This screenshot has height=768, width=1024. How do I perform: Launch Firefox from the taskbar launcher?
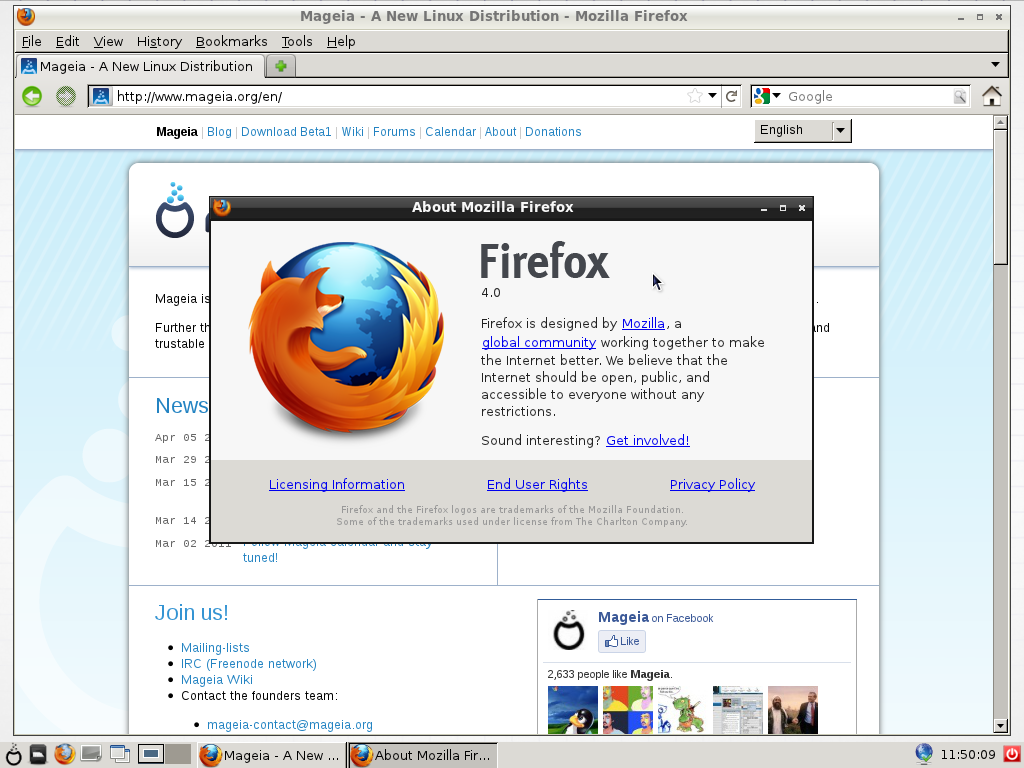coord(64,754)
